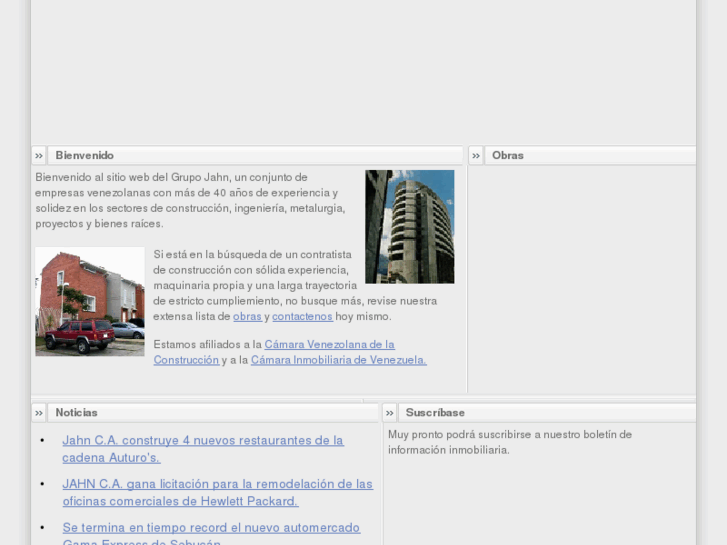Click the chevron icon beside Noticias header
Viewport: 727px width, 545px height.
[39, 413]
